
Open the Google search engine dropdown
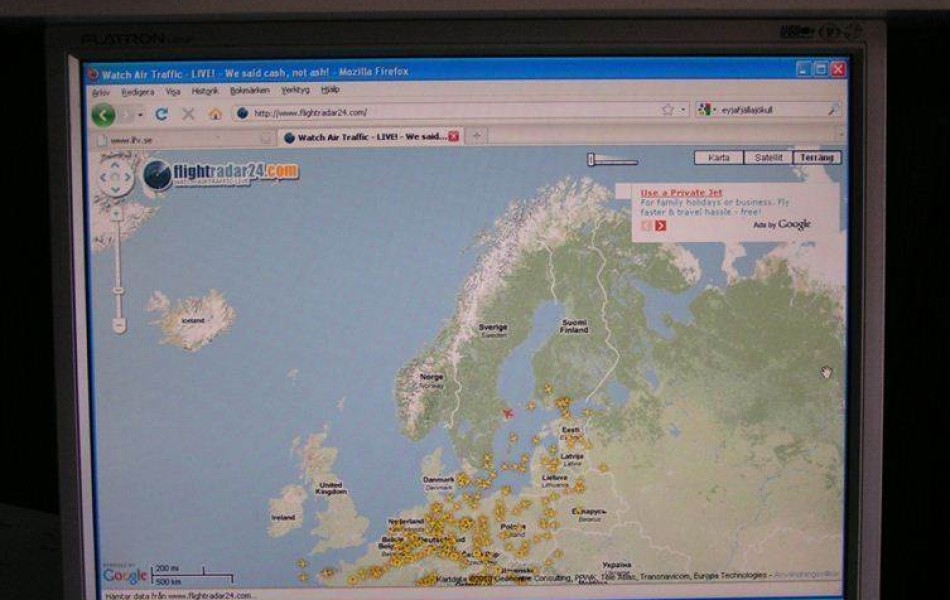point(707,110)
